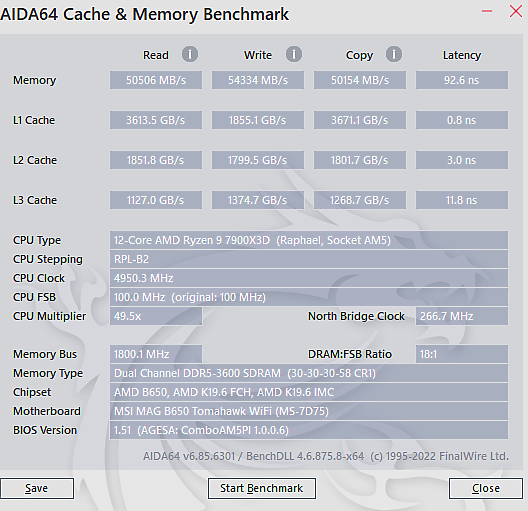Select the Memory latency value 92.6 ns
The image size is (528, 511).
point(462,80)
